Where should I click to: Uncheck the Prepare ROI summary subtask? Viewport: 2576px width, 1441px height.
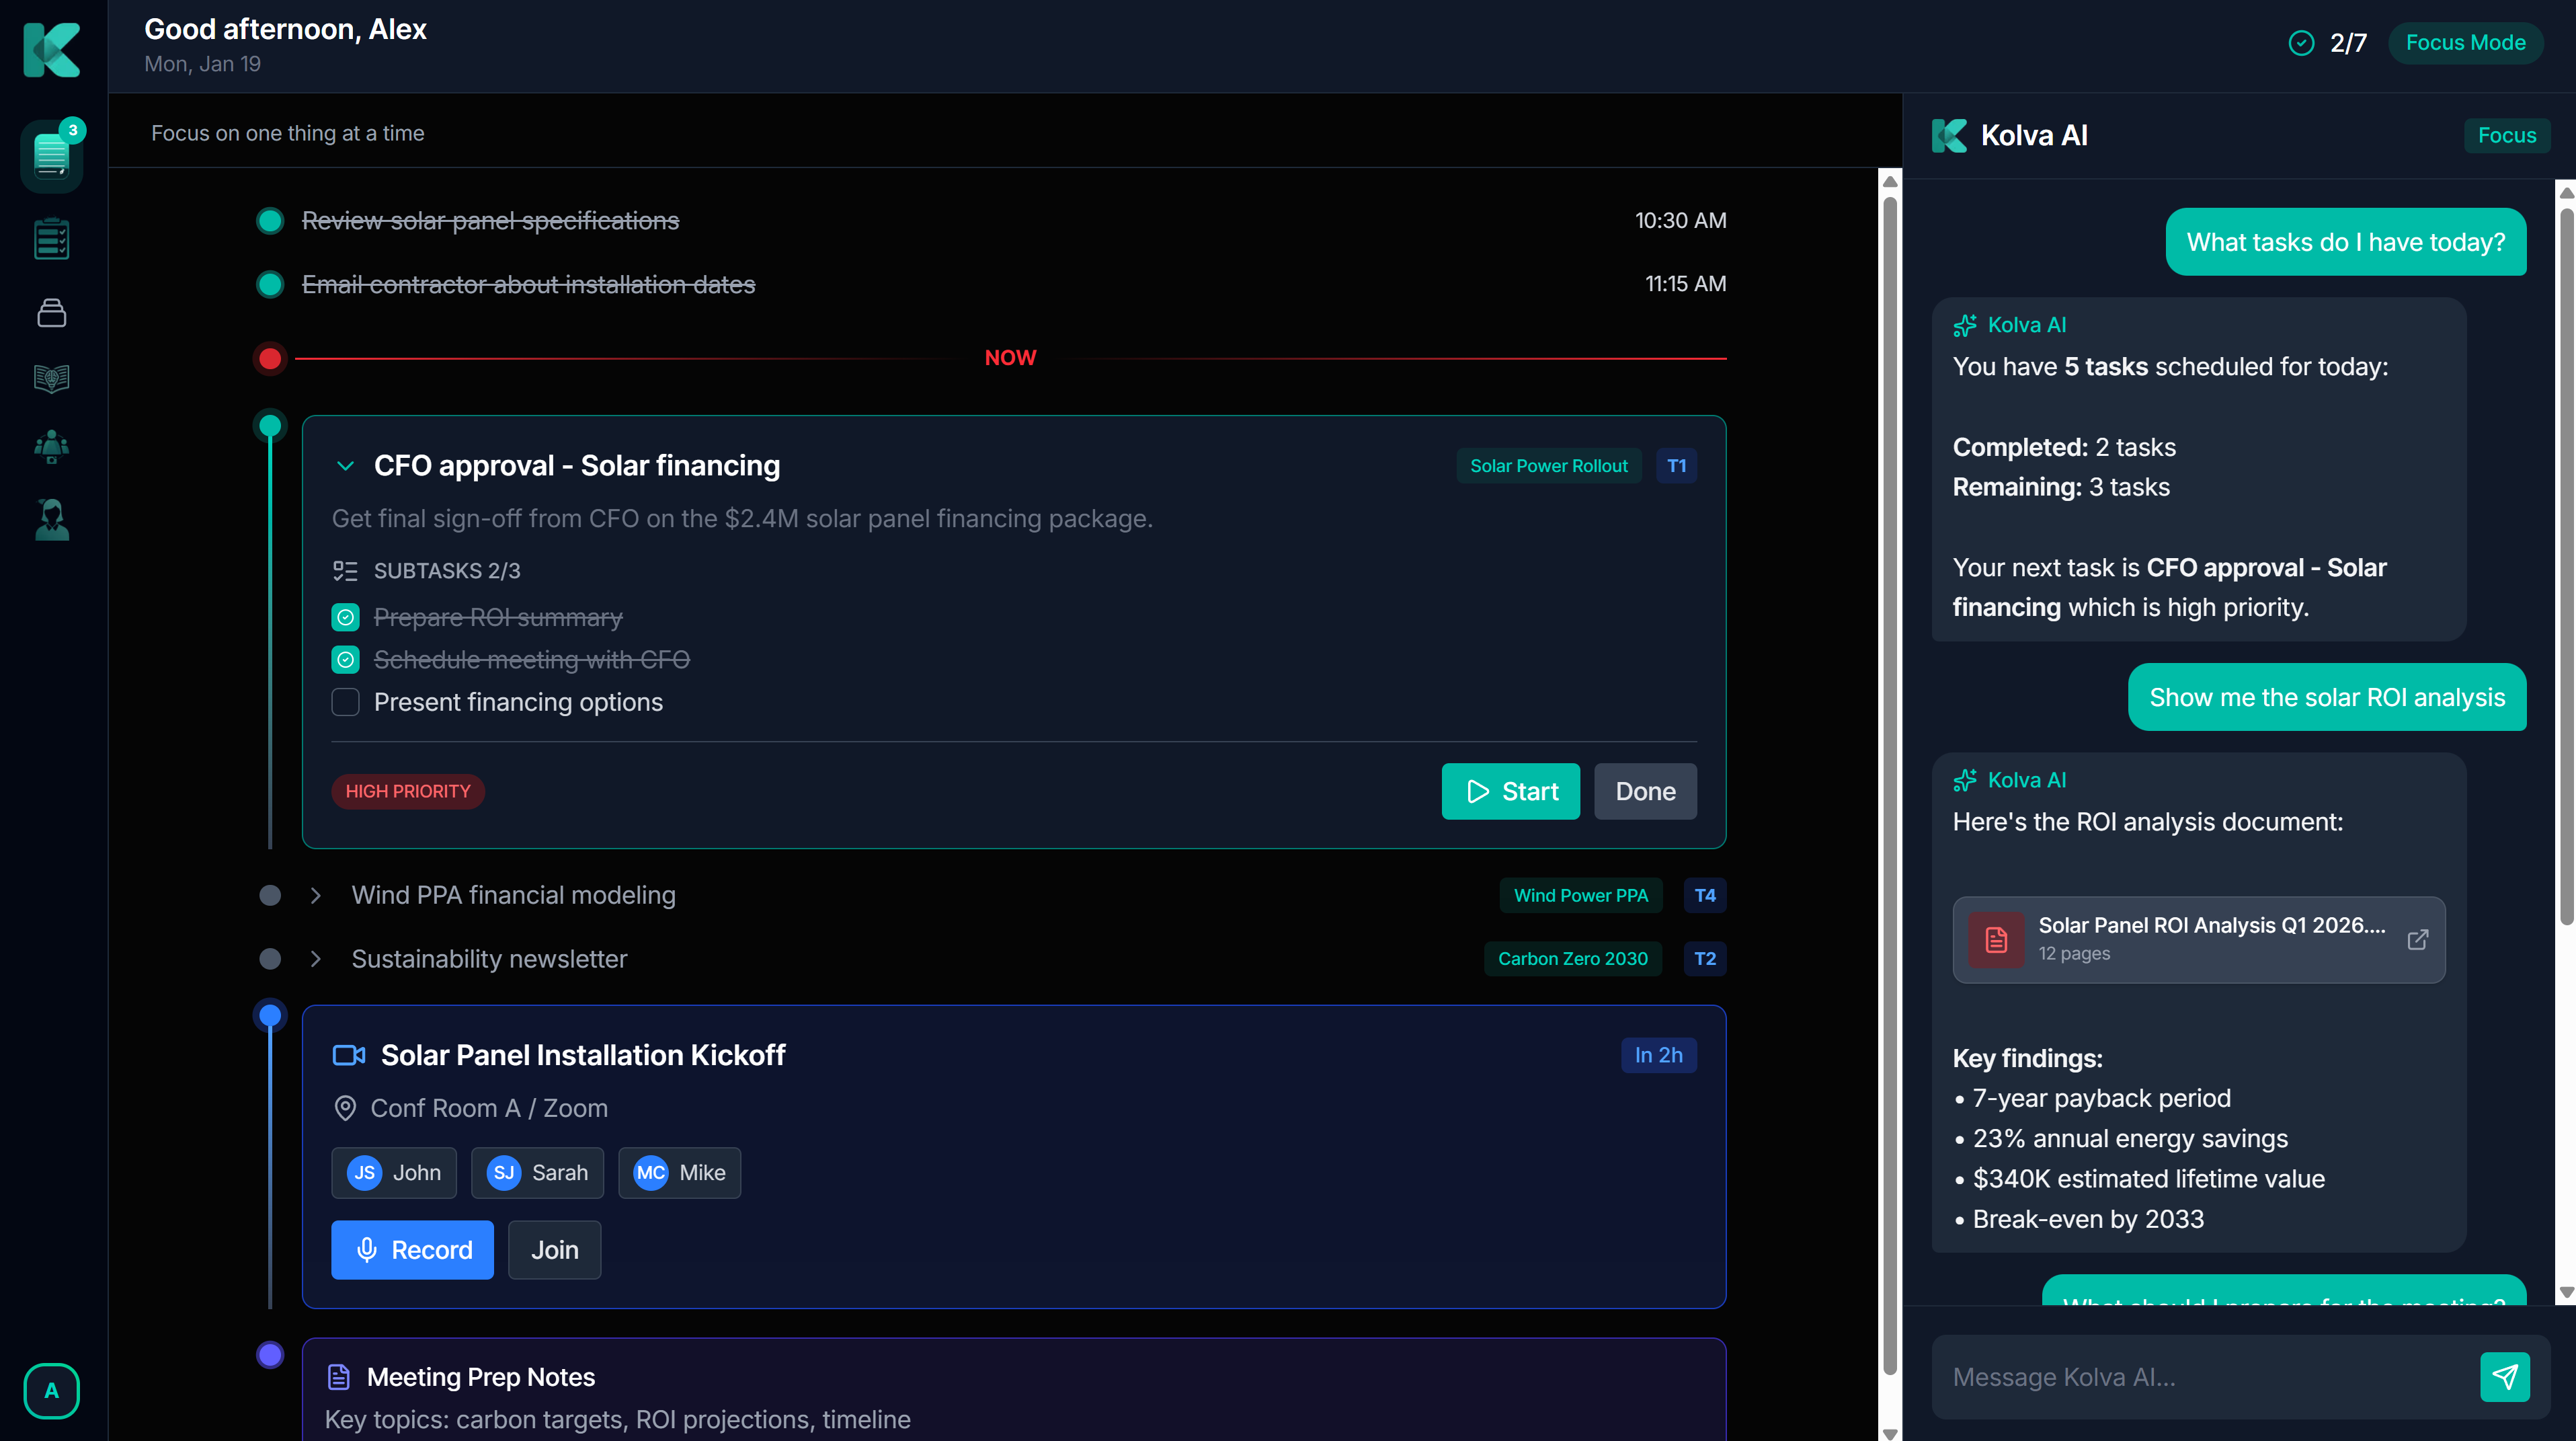click(345, 618)
